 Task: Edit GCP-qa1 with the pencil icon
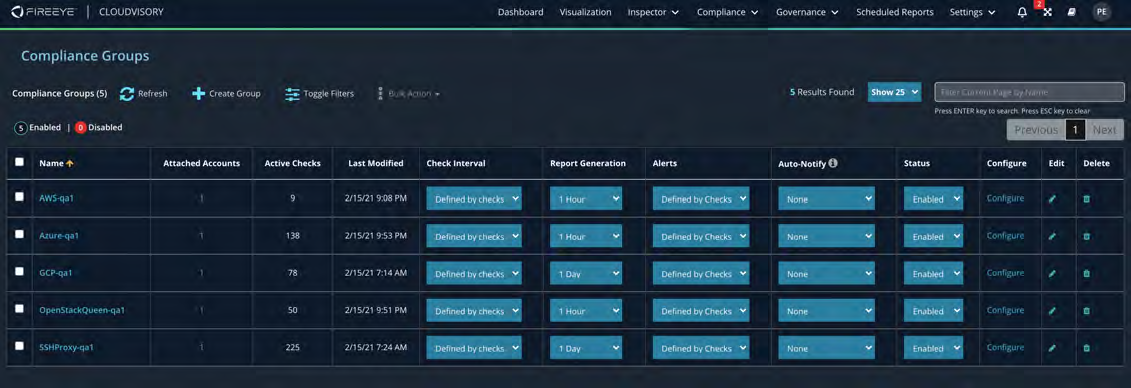pyautogui.click(x=1052, y=274)
